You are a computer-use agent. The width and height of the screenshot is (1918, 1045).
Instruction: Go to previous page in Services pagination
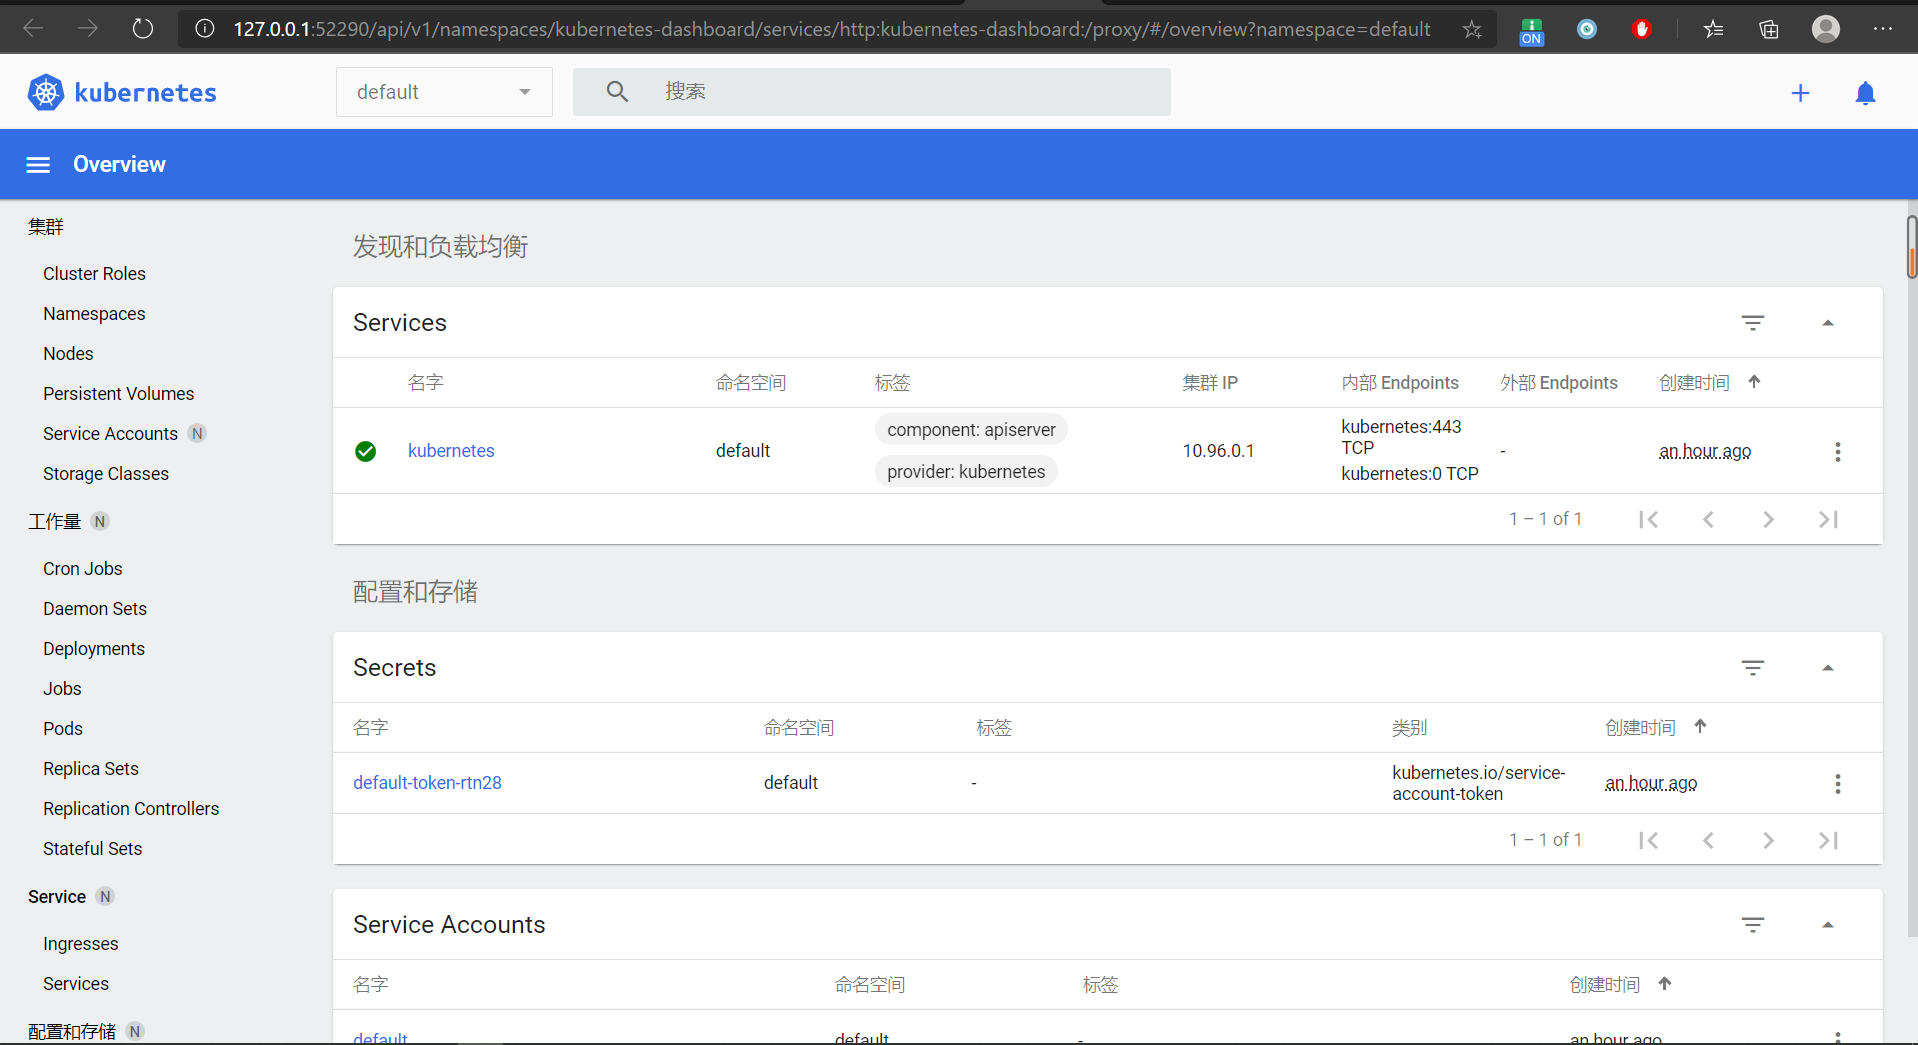point(1709,520)
